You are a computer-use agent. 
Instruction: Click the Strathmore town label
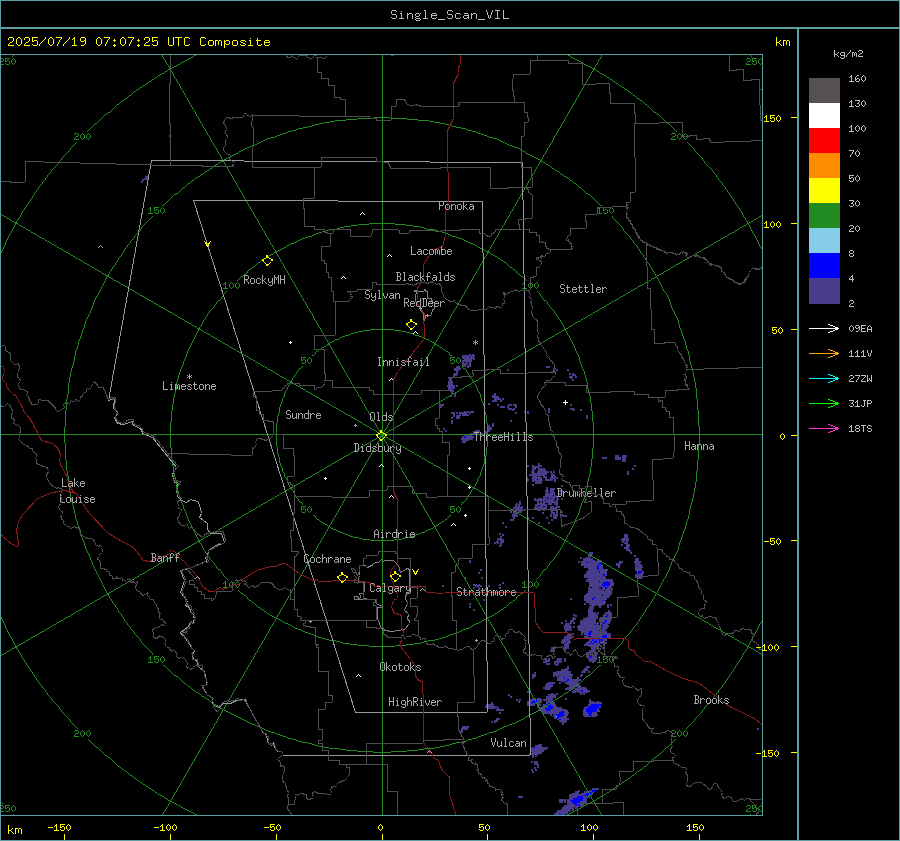tap(487, 592)
